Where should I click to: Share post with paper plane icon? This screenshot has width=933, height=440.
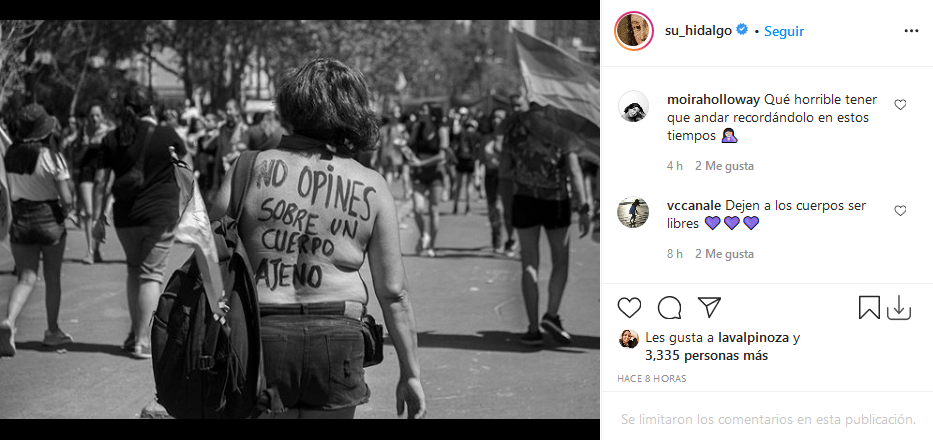point(709,307)
